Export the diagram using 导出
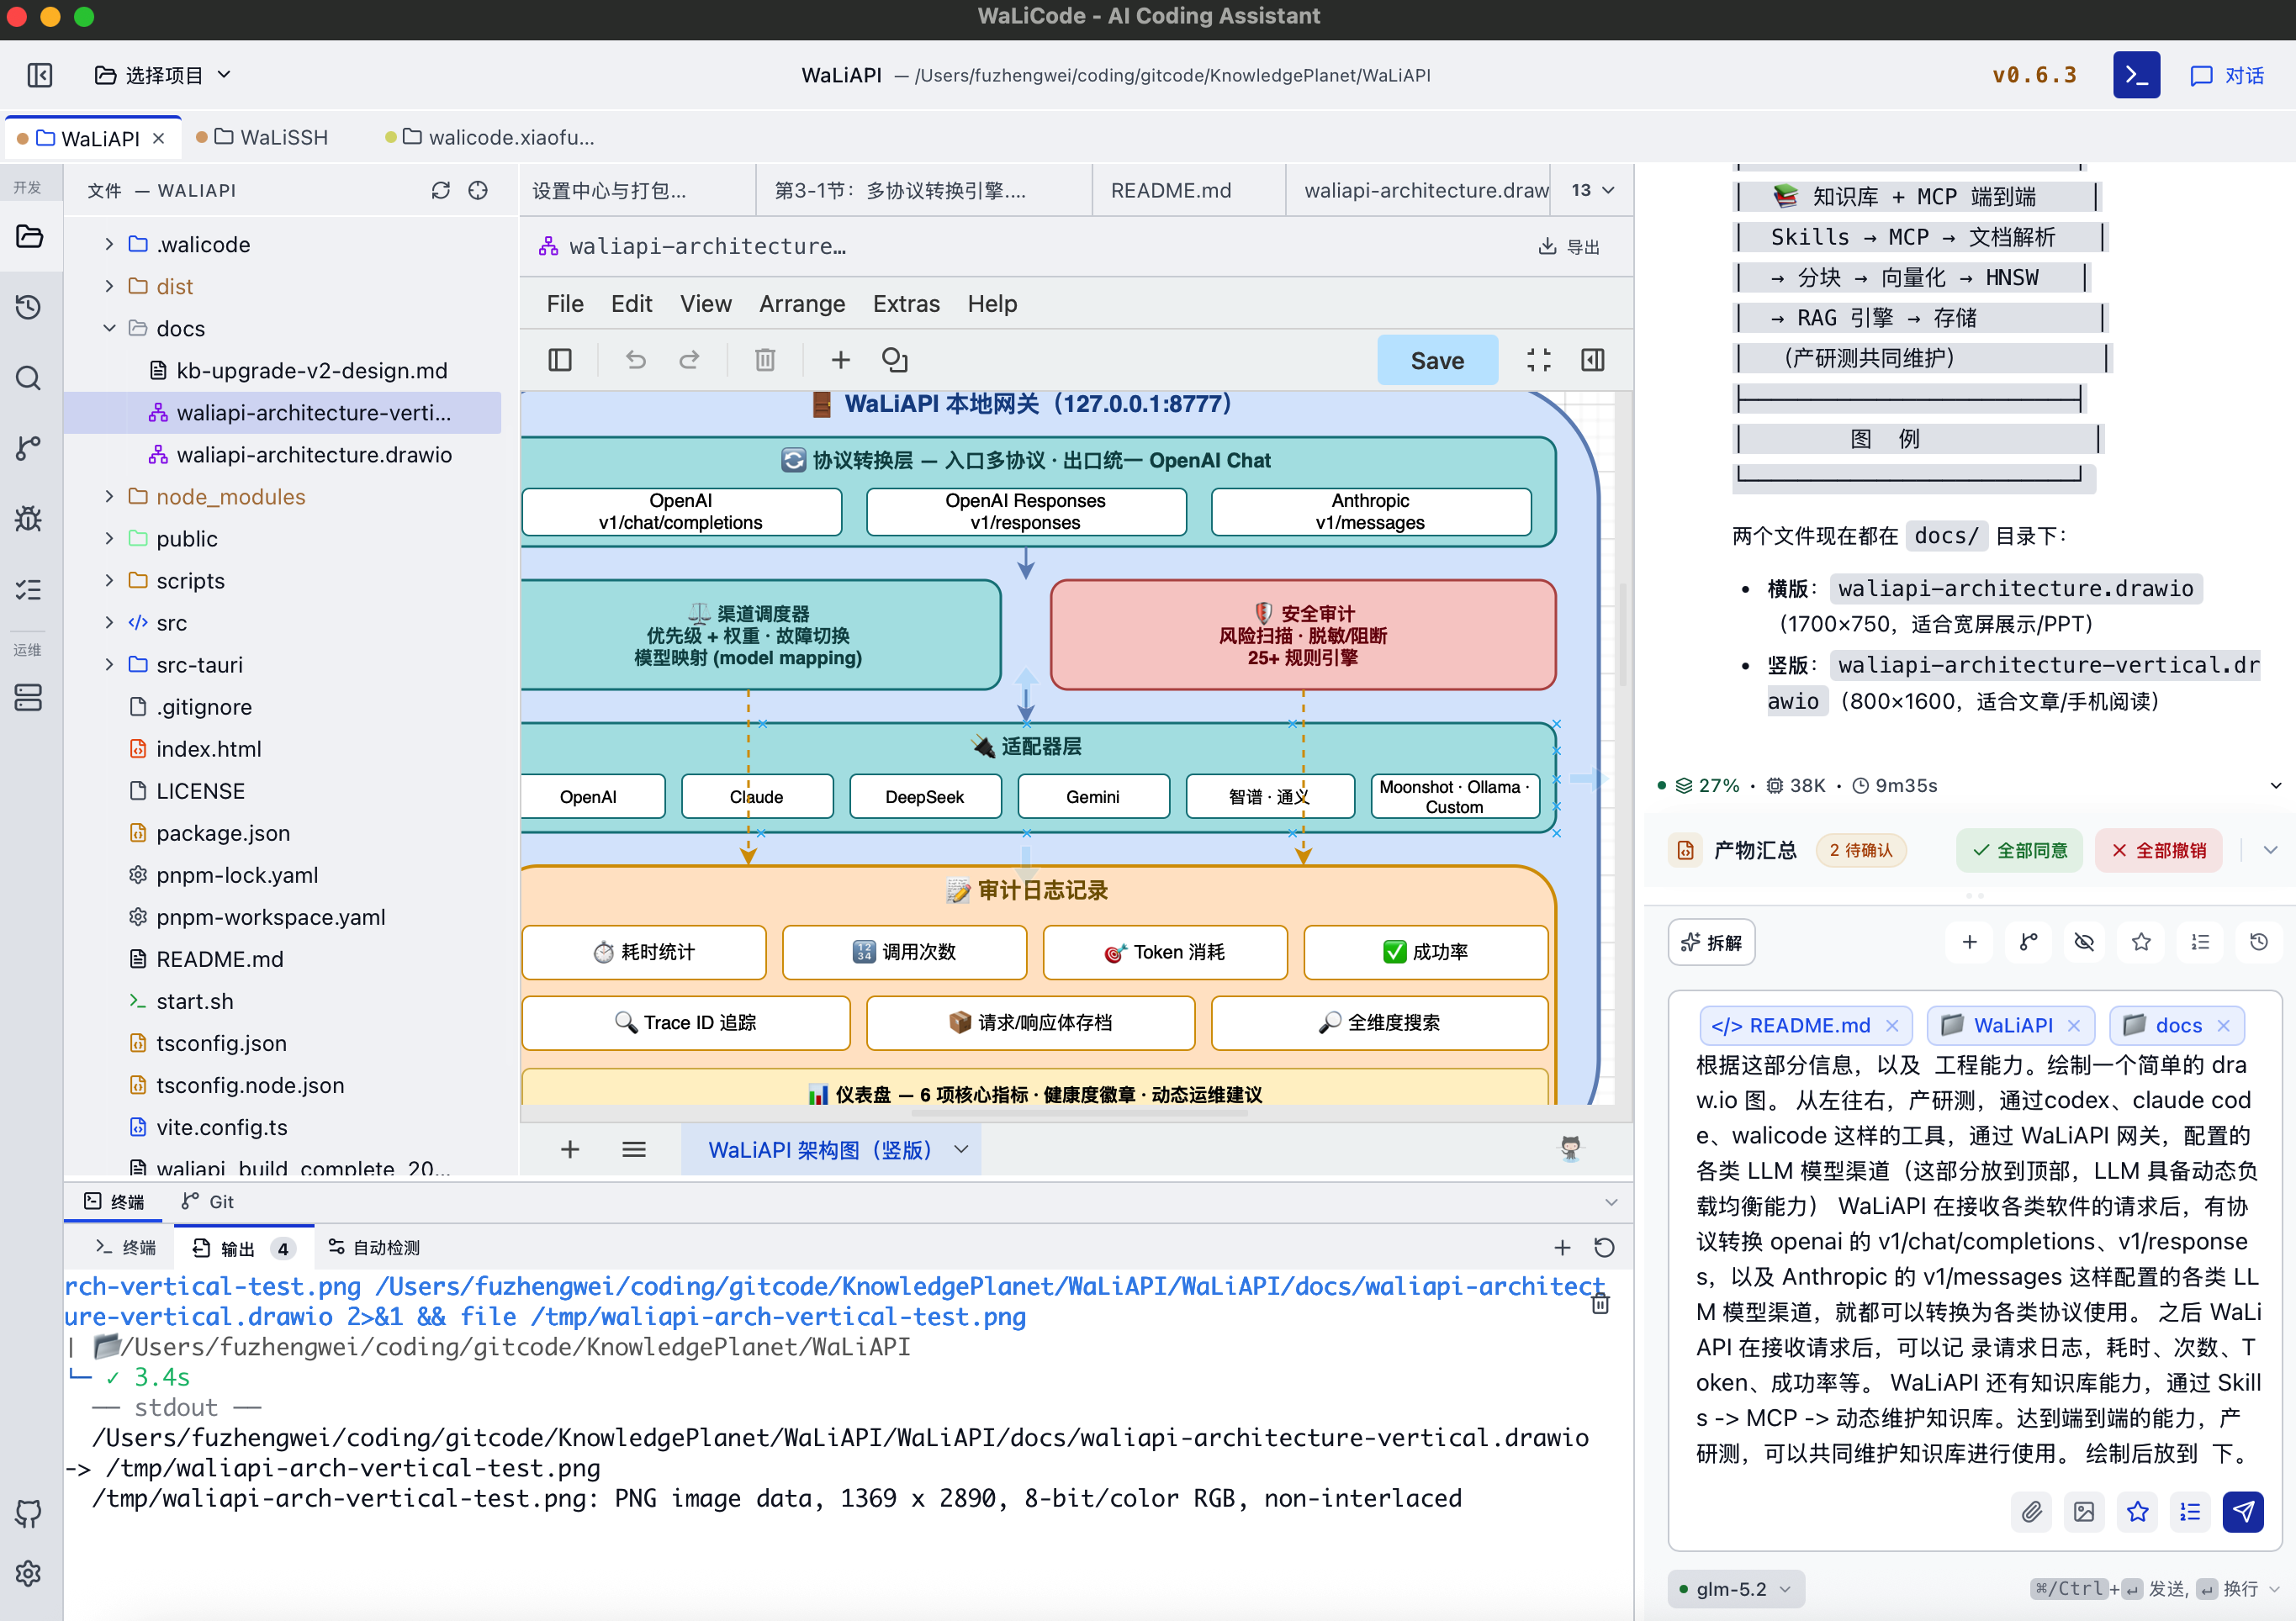 pyautogui.click(x=1569, y=247)
